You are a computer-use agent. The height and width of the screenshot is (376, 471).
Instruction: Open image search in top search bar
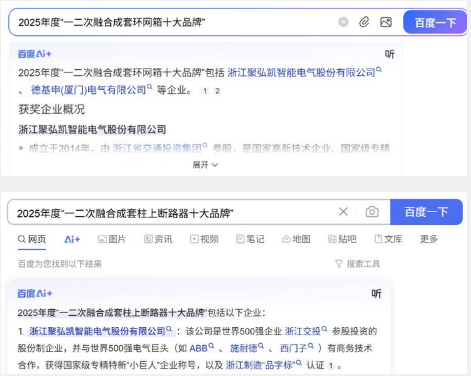point(386,22)
